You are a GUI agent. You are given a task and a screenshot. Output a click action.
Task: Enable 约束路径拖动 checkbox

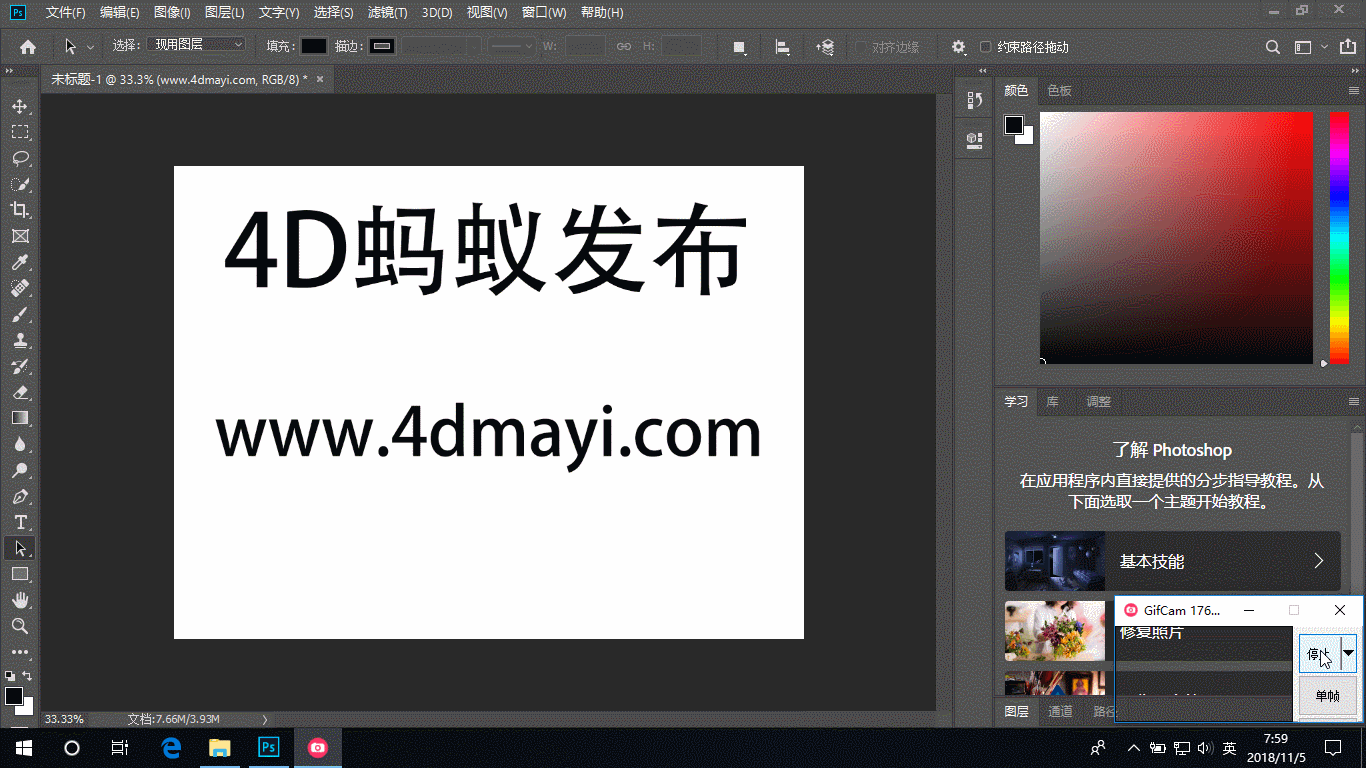tap(986, 47)
